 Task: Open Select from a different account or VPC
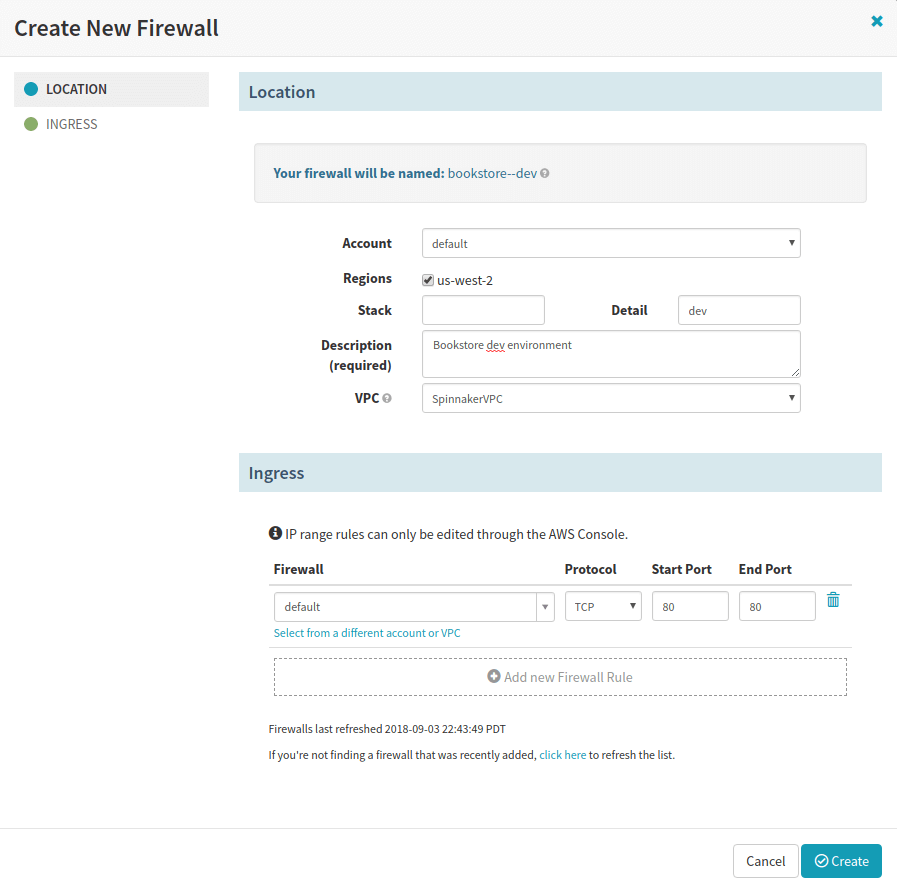(x=366, y=632)
